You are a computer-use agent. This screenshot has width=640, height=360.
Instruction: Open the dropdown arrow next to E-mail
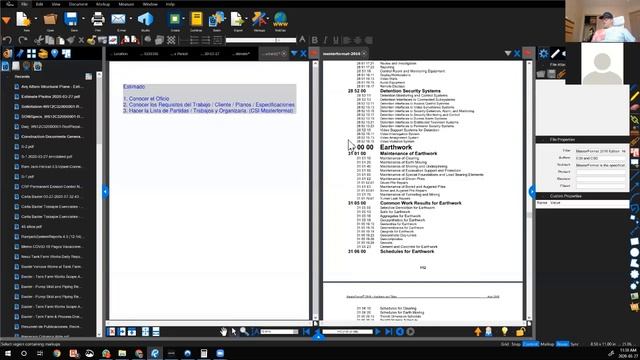point(131,18)
